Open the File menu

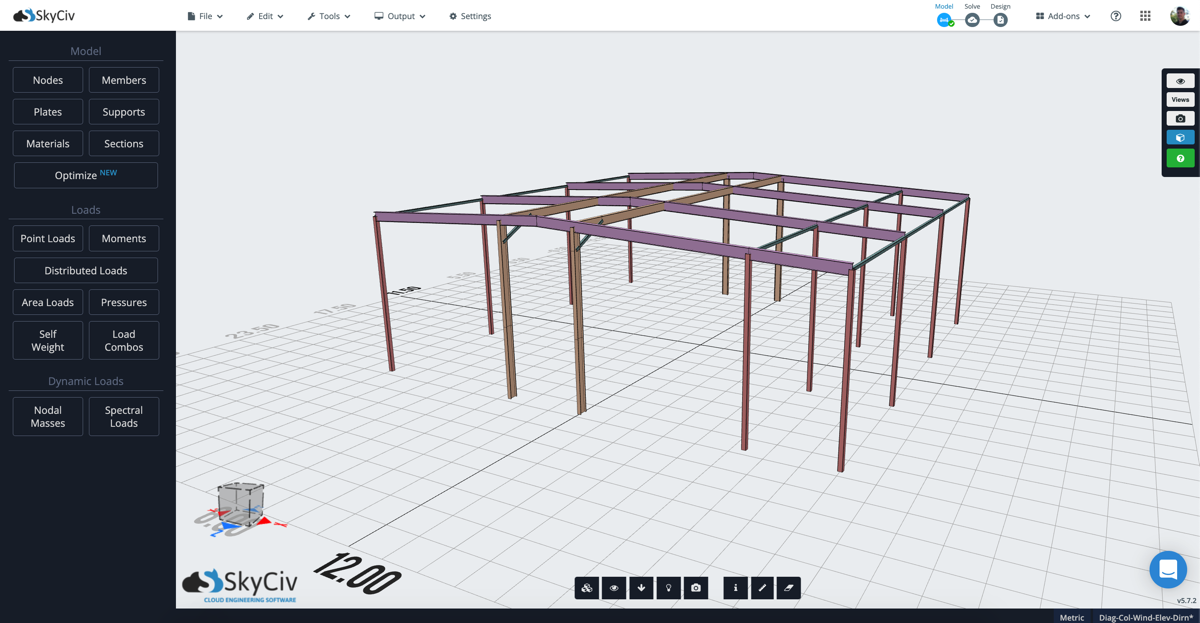pos(204,16)
